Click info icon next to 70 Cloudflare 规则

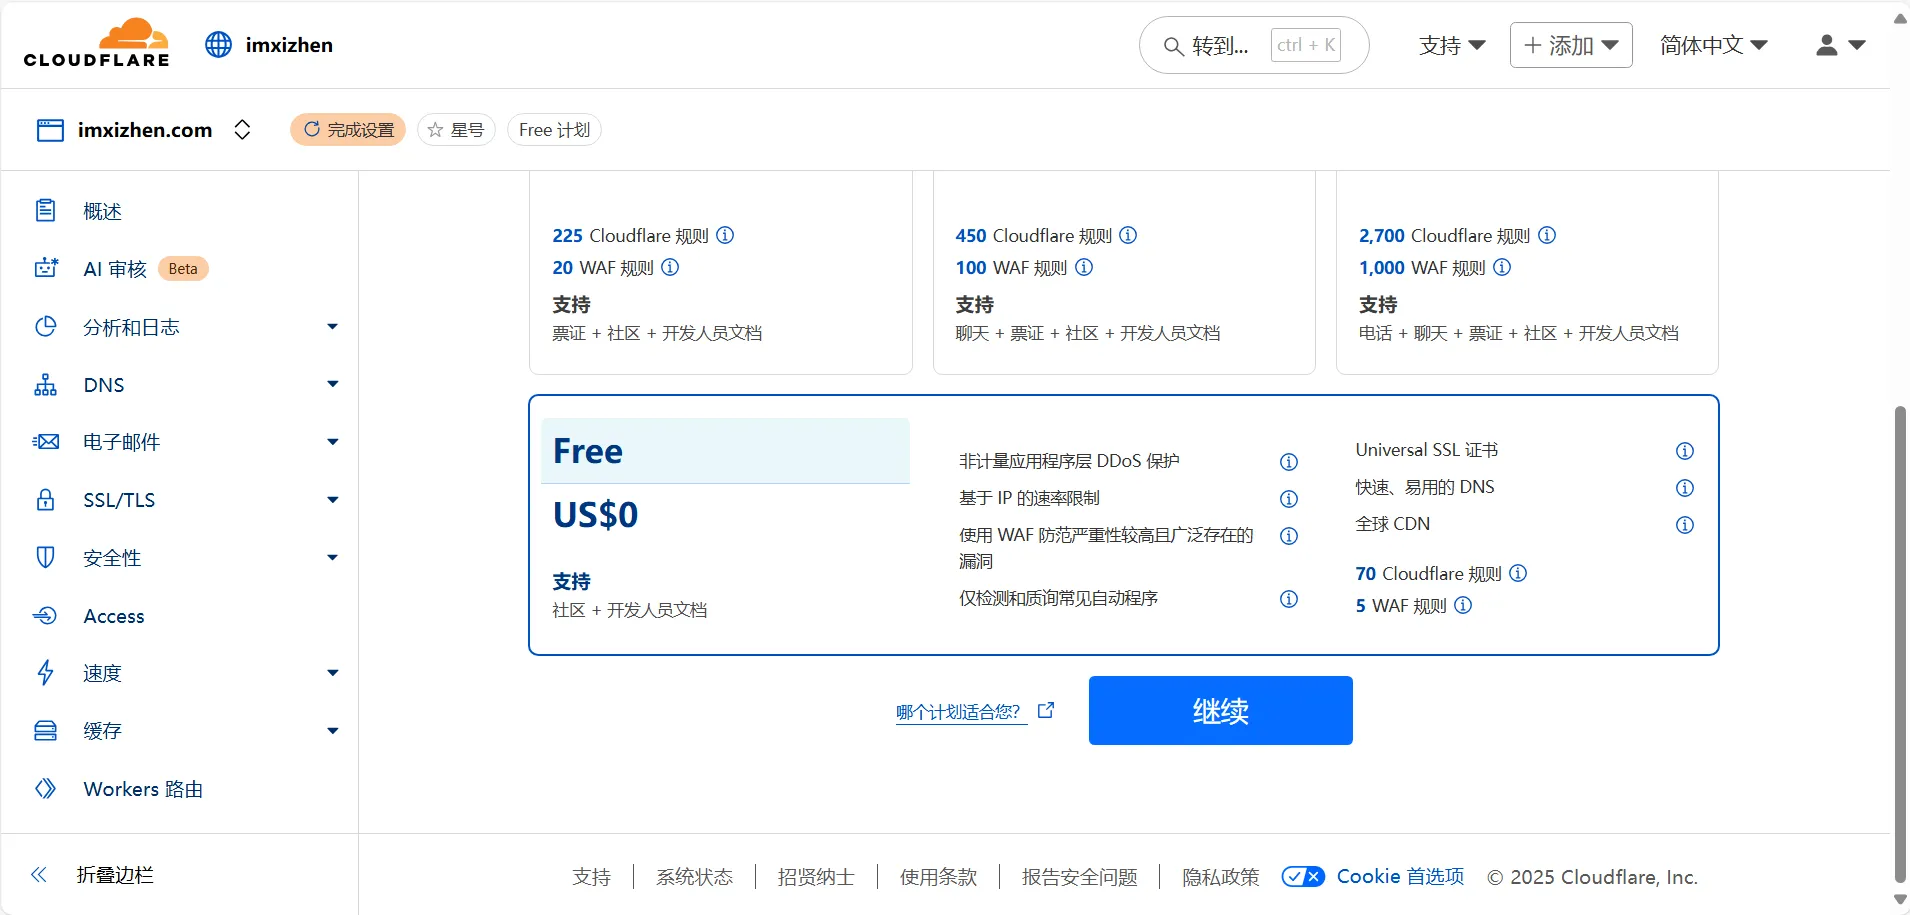(x=1518, y=573)
